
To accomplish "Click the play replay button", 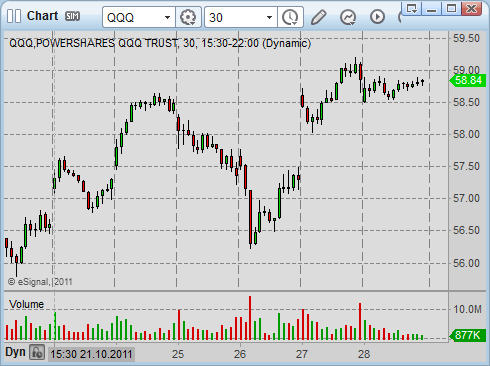I will 377,17.
